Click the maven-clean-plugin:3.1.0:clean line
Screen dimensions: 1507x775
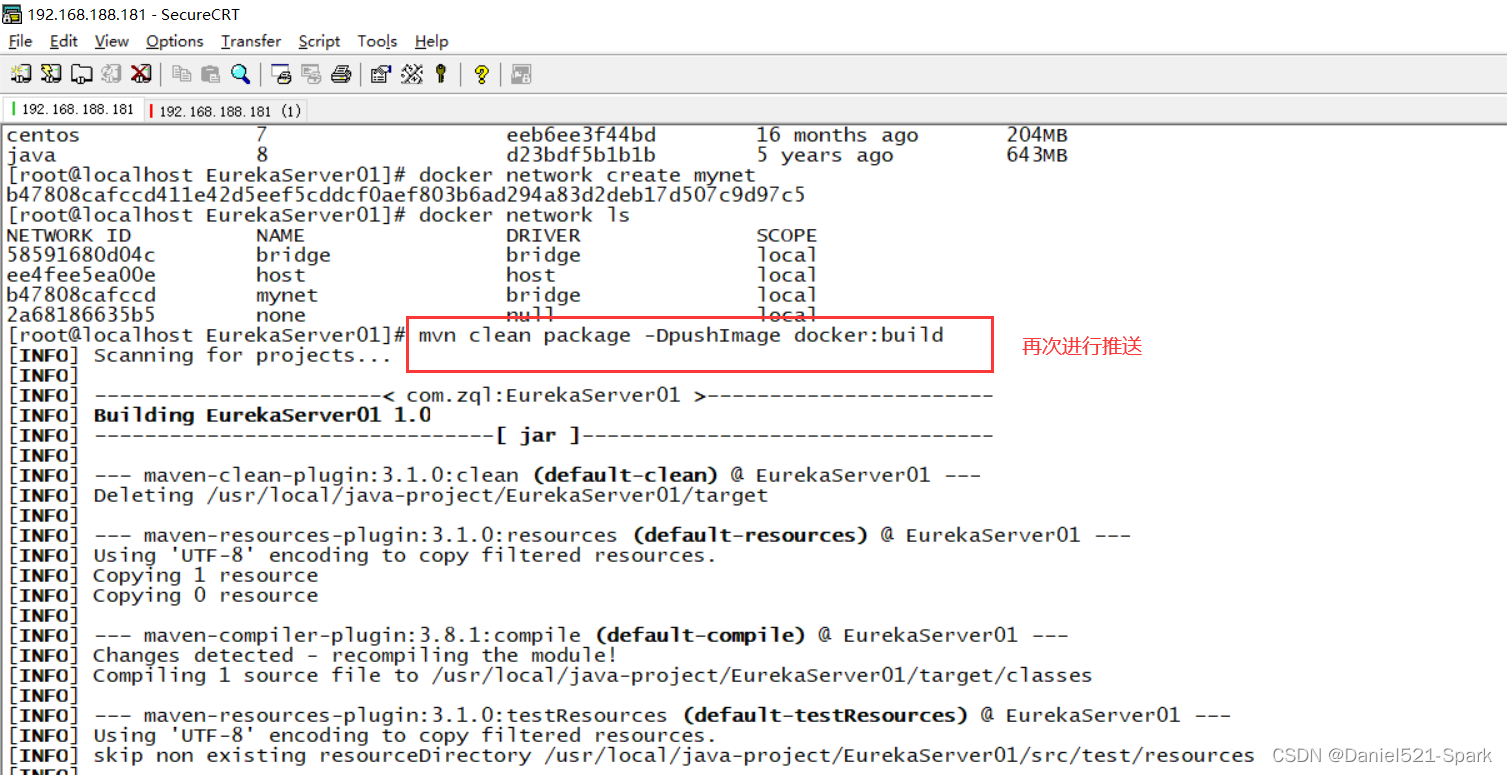pyautogui.click(x=537, y=476)
